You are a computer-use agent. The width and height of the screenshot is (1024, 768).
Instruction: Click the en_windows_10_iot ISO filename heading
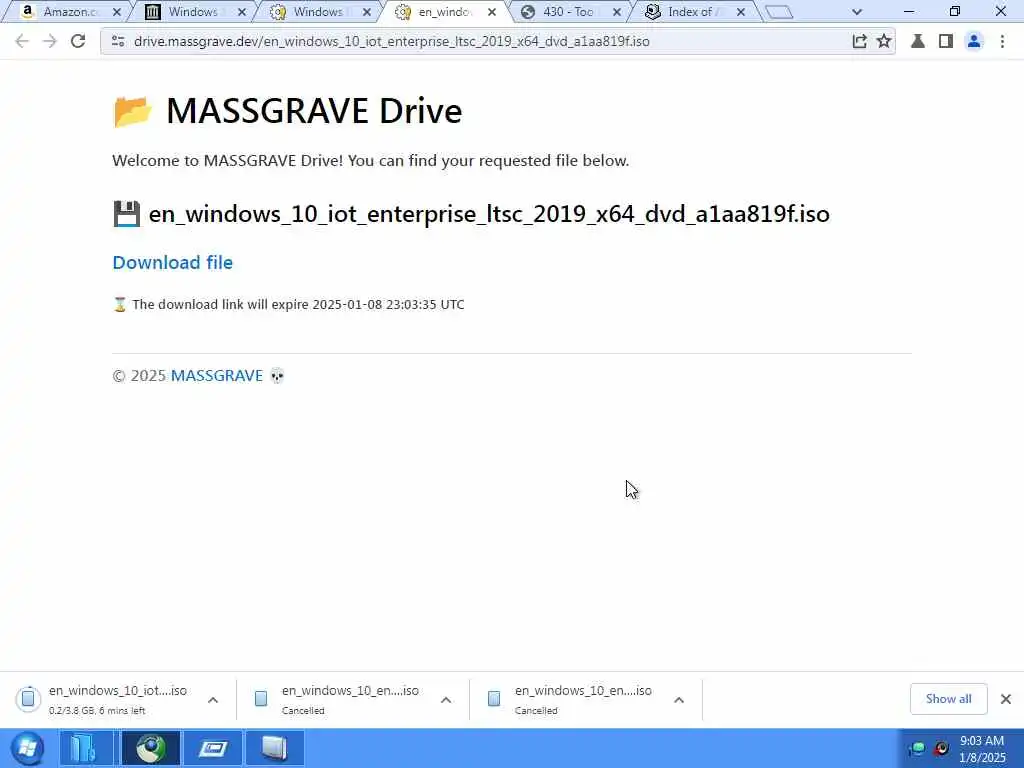[x=489, y=214]
